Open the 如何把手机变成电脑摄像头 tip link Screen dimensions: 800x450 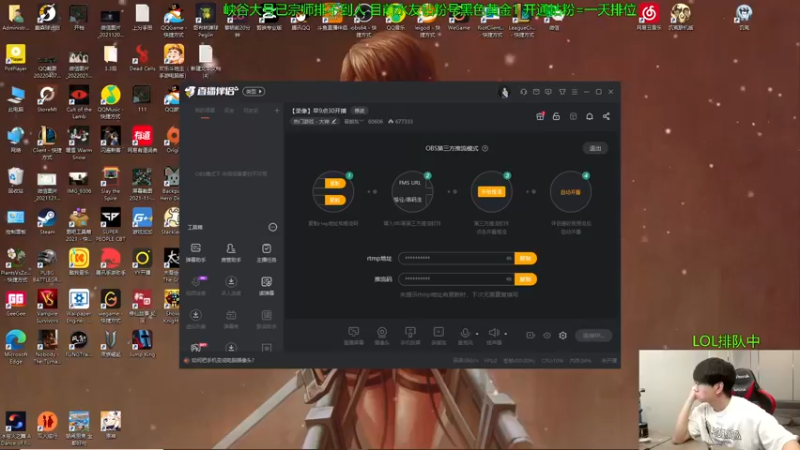pyautogui.click(x=222, y=360)
